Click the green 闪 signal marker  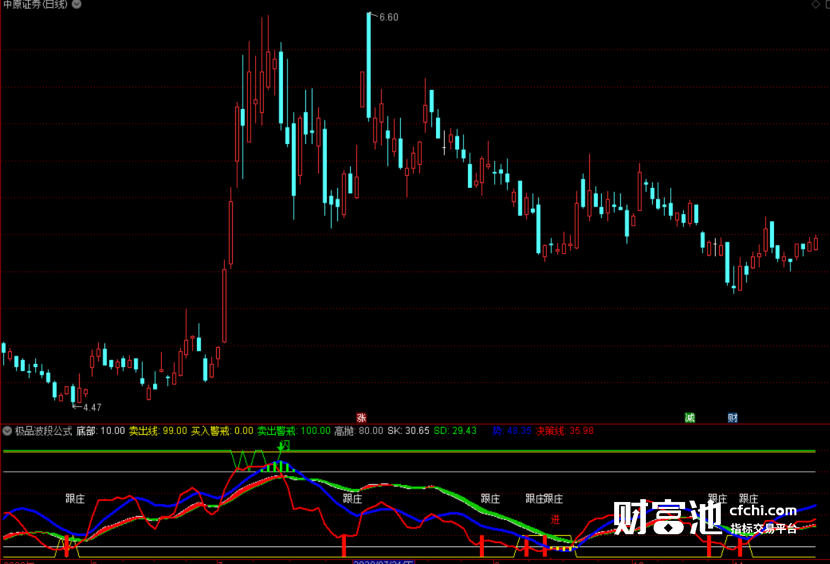click(x=284, y=445)
